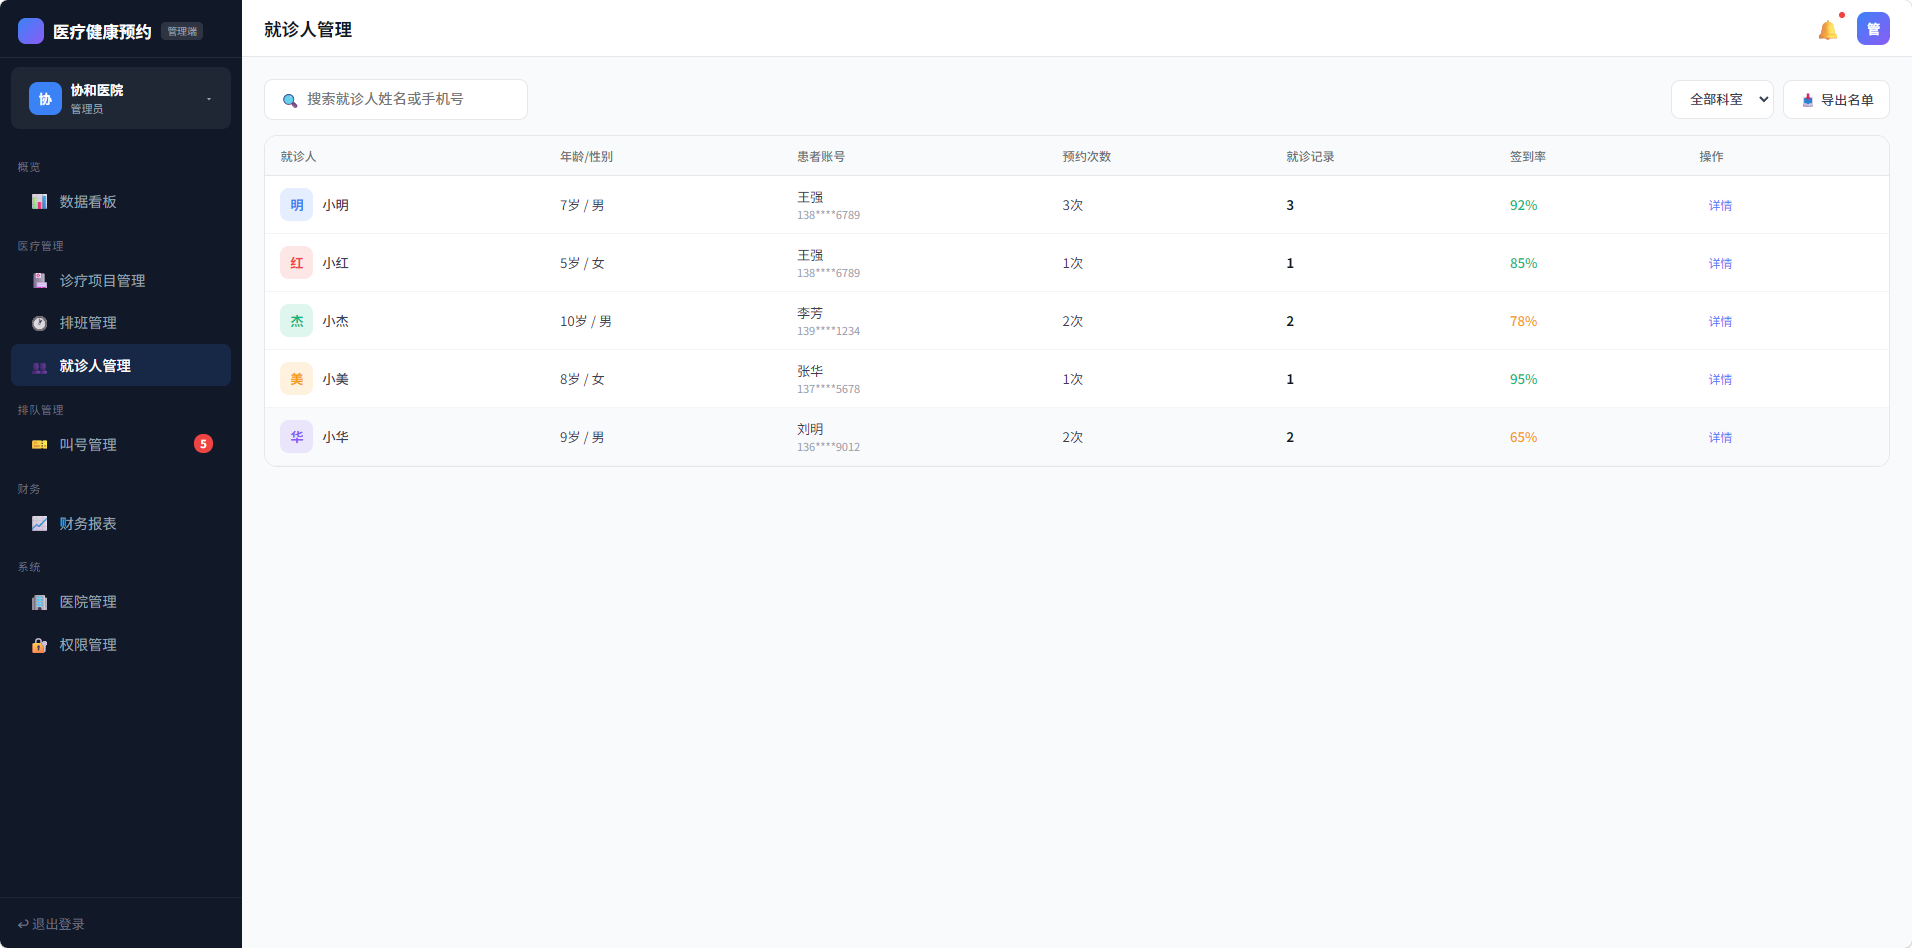The width and height of the screenshot is (1912, 948).
Task: Open 叫号管理 with 5 badge
Action: click(88, 445)
